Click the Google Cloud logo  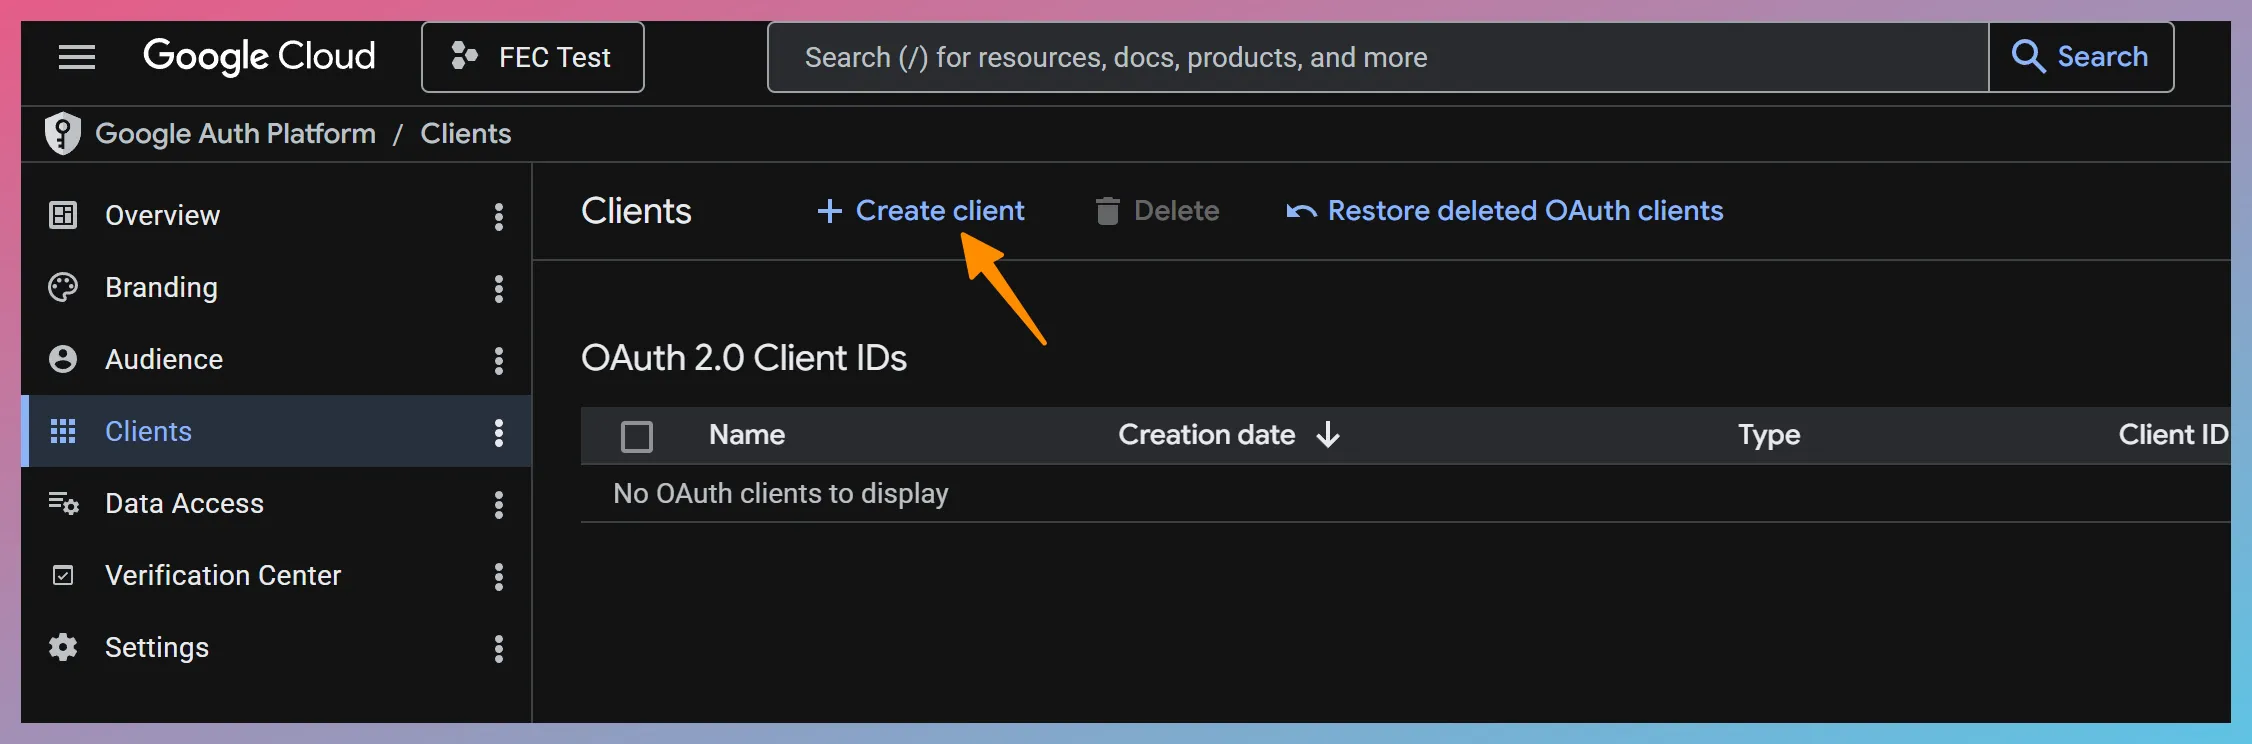259,57
